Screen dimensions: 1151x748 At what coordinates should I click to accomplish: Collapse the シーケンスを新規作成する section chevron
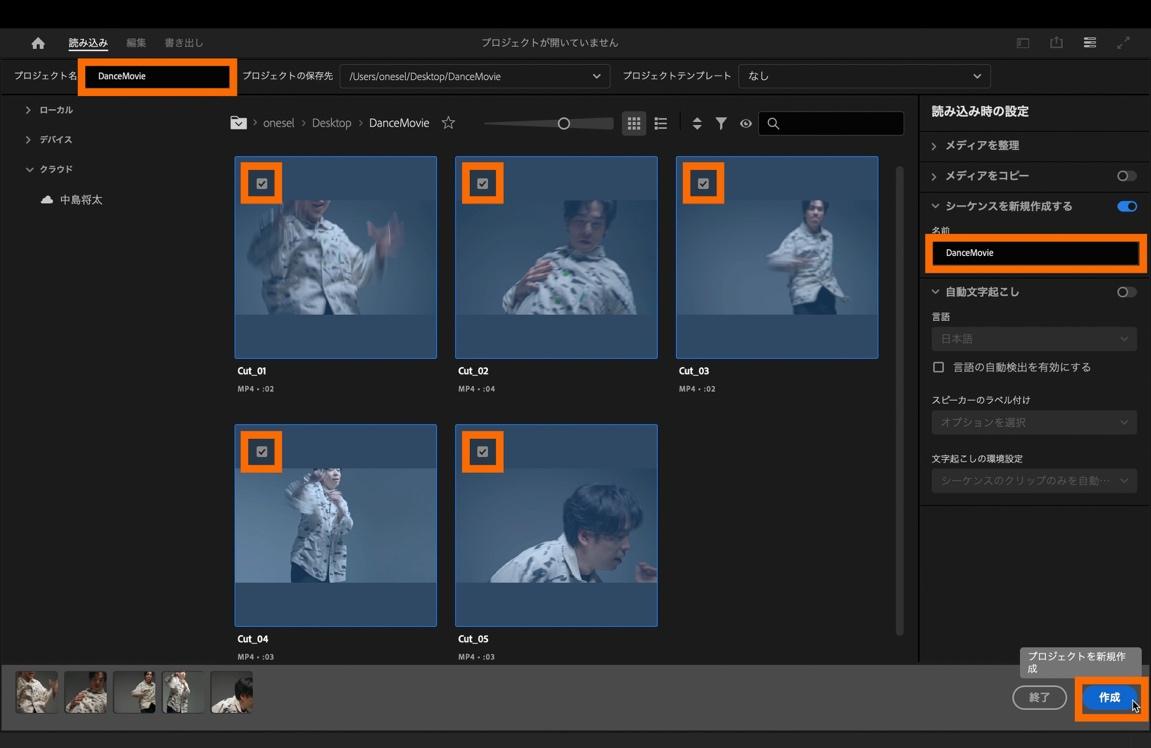click(935, 206)
